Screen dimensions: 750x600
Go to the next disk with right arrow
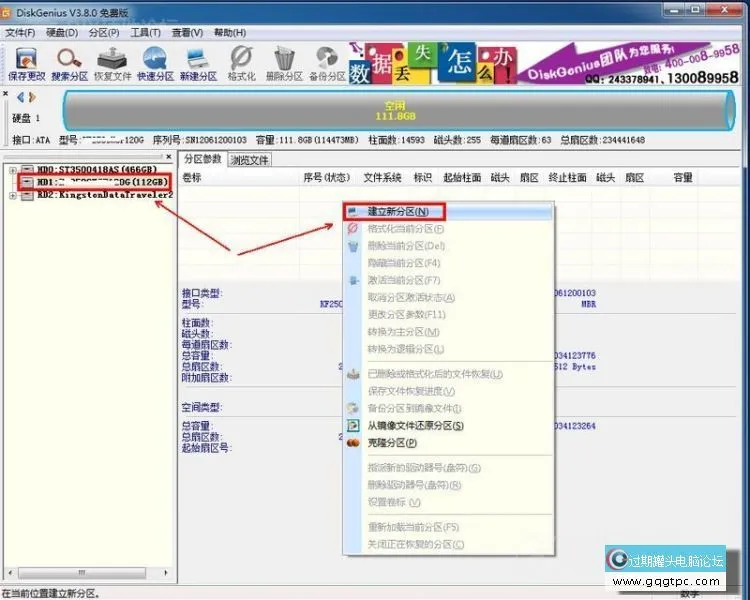click(32, 97)
